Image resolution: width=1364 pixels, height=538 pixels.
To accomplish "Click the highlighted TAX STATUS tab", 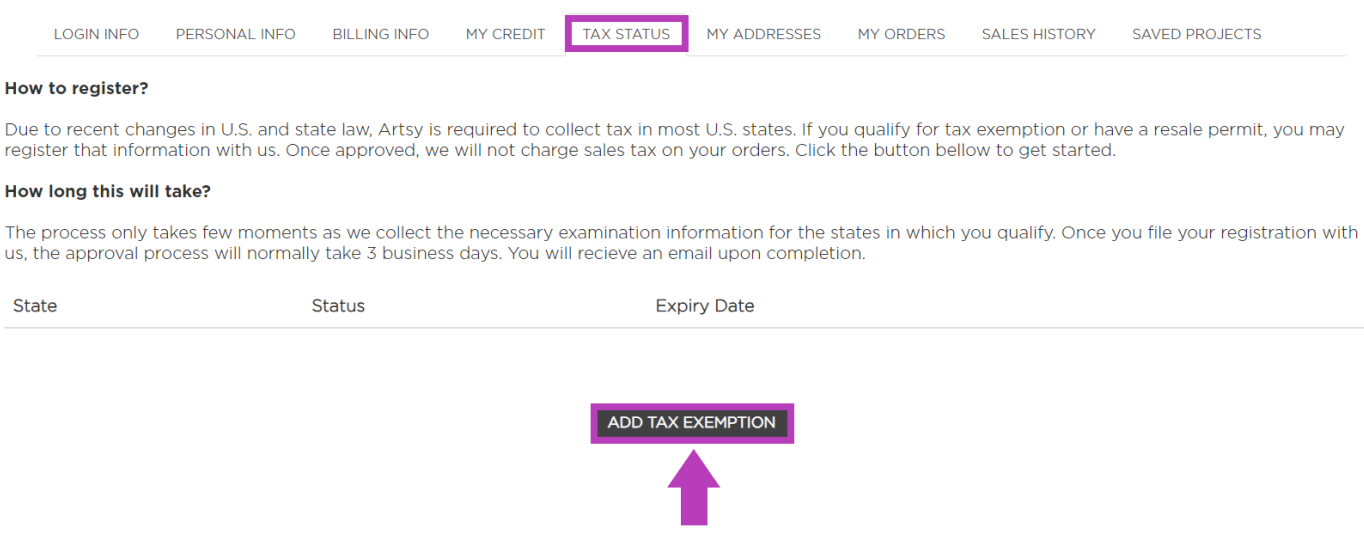I will tap(626, 34).
